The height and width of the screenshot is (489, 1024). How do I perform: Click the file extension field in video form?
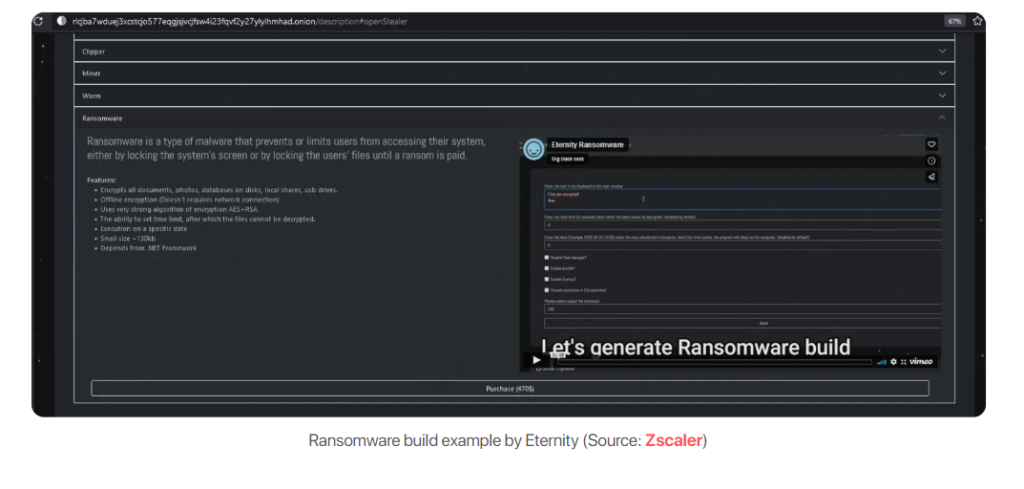click(x=743, y=309)
